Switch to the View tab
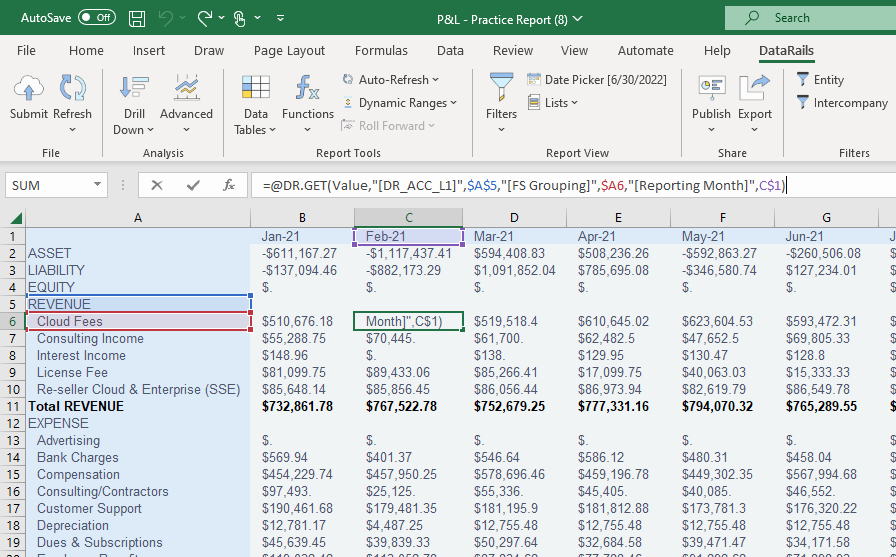The width and height of the screenshot is (896, 557). (x=574, y=50)
